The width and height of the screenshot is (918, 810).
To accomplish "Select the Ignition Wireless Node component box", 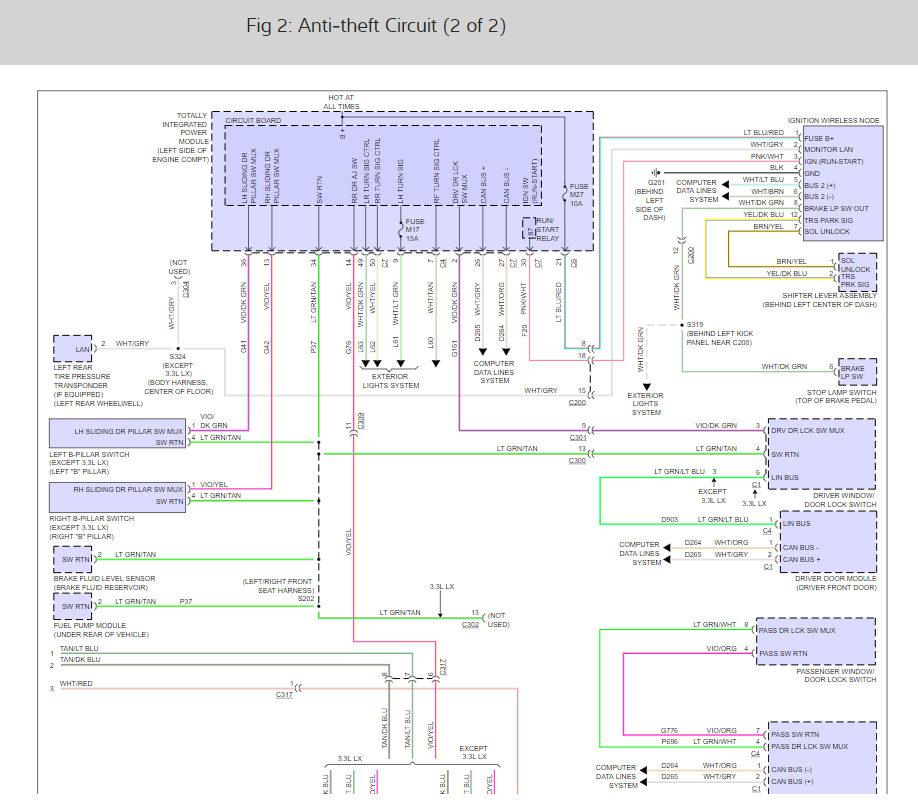I will [842, 183].
